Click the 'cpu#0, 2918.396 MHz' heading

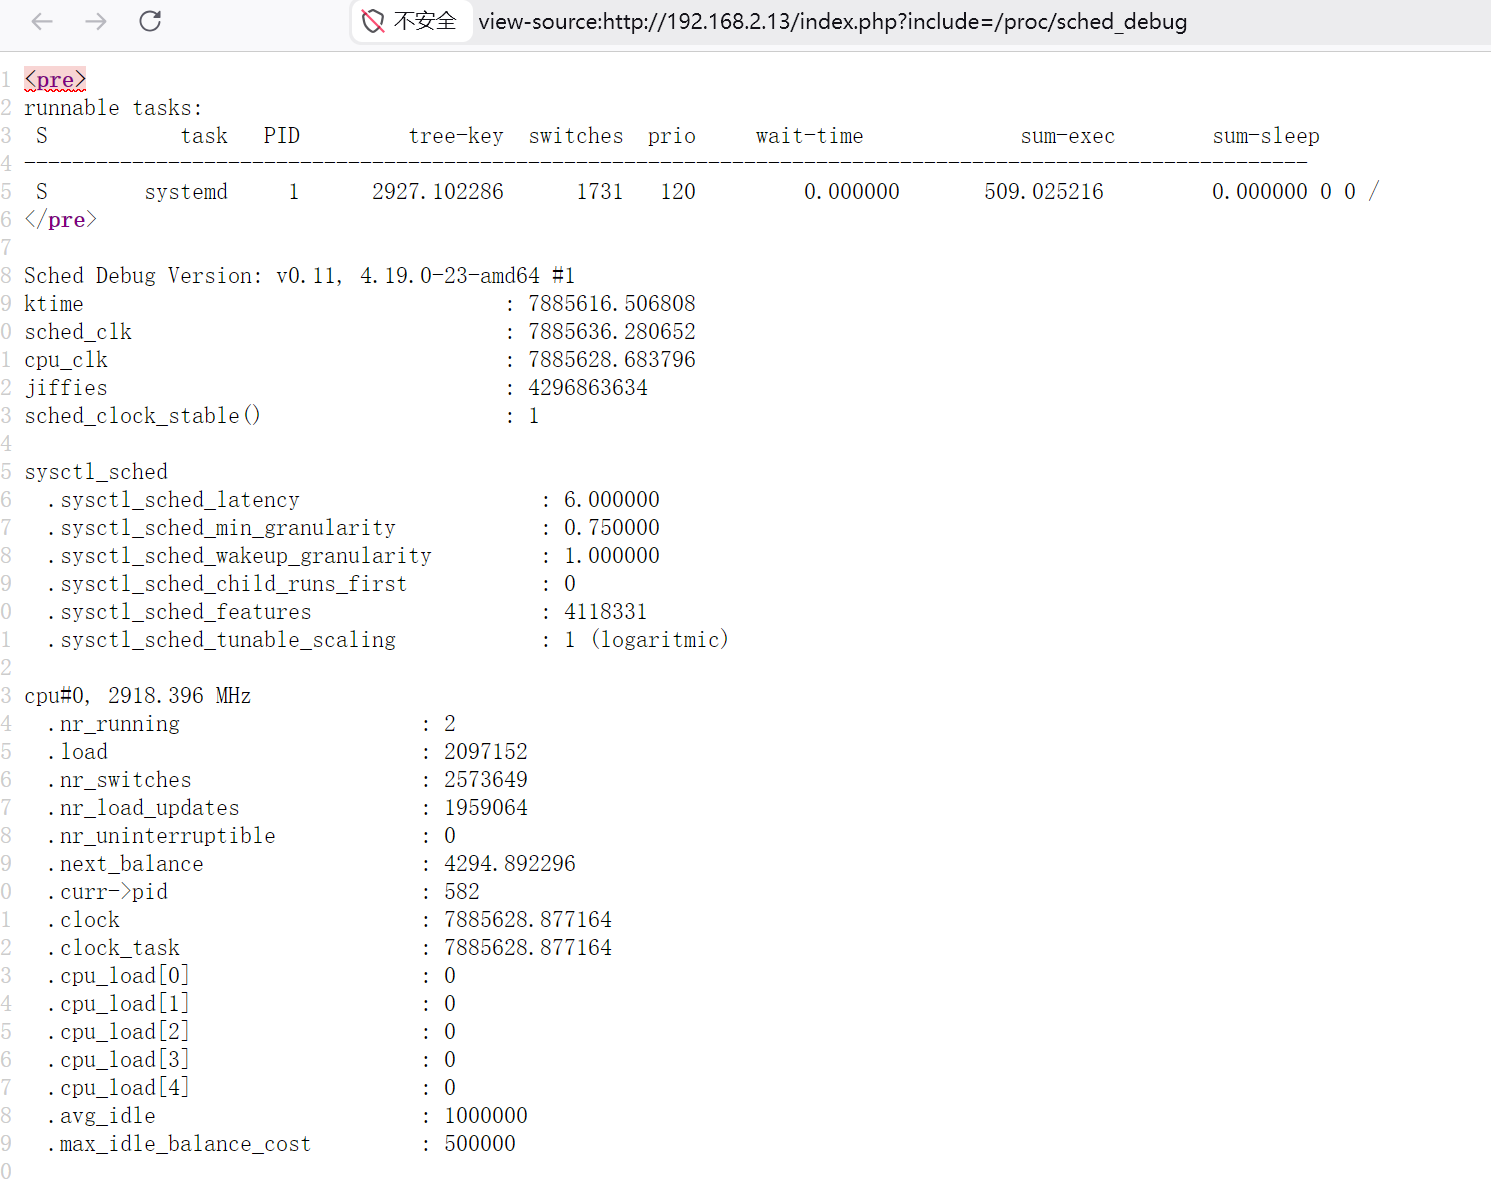click(x=138, y=696)
